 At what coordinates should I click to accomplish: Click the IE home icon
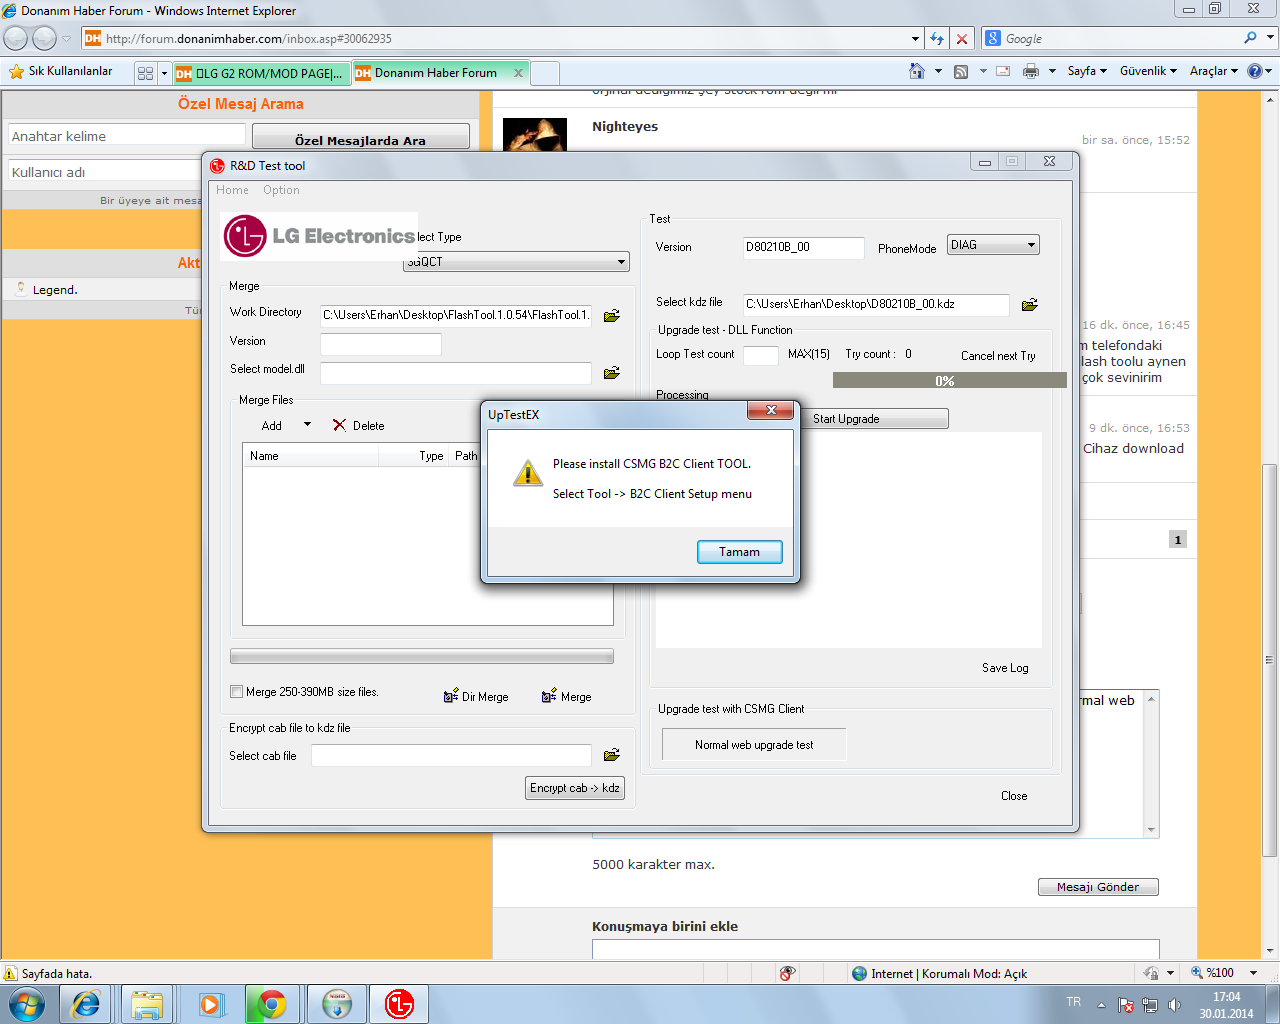[916, 71]
